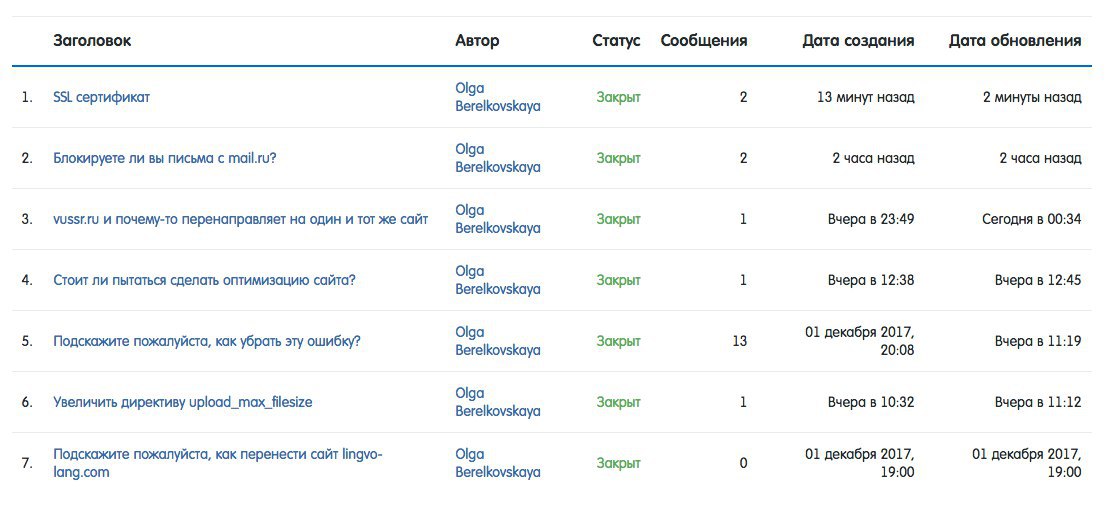The image size is (1109, 510).
Task: Click author Olga Berelkovskaya in row 7
Action: pos(498,463)
